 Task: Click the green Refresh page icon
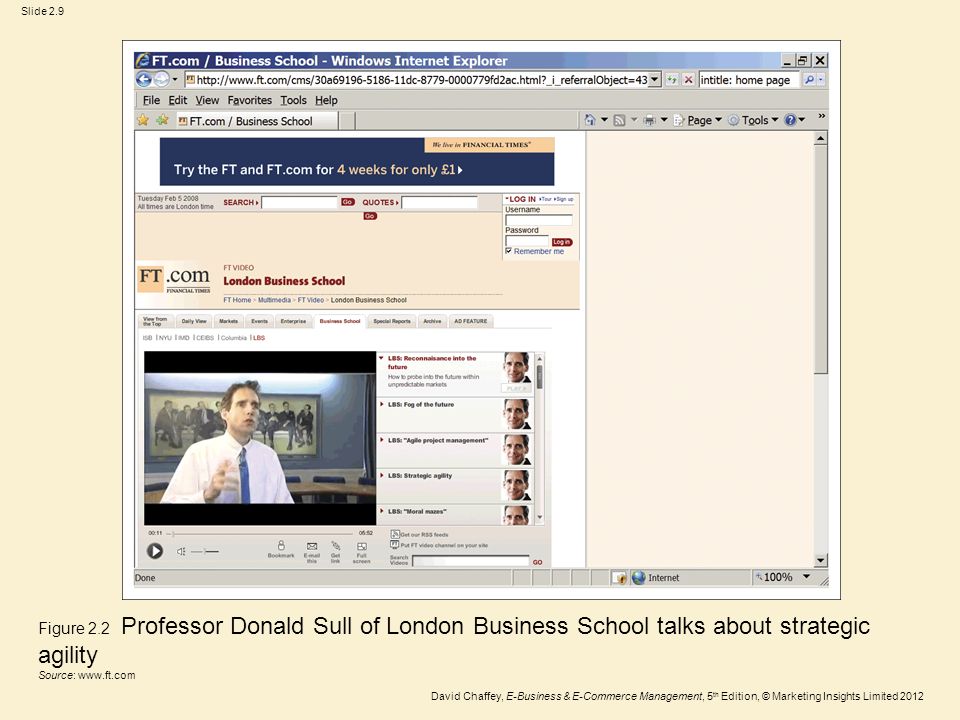[x=672, y=80]
